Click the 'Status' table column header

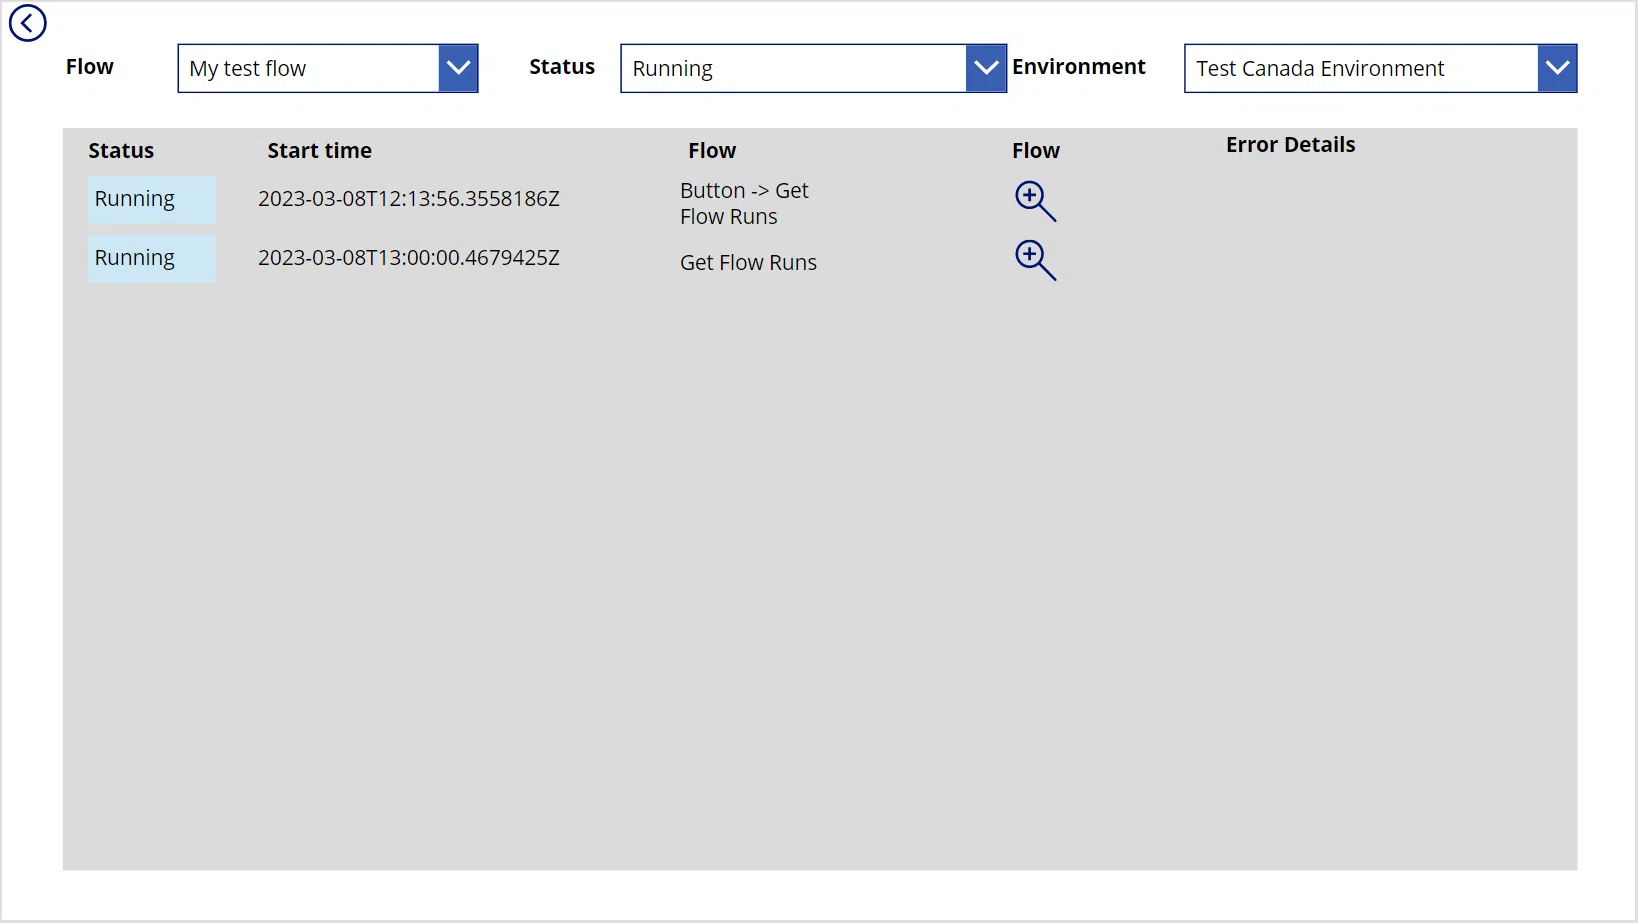click(x=121, y=151)
